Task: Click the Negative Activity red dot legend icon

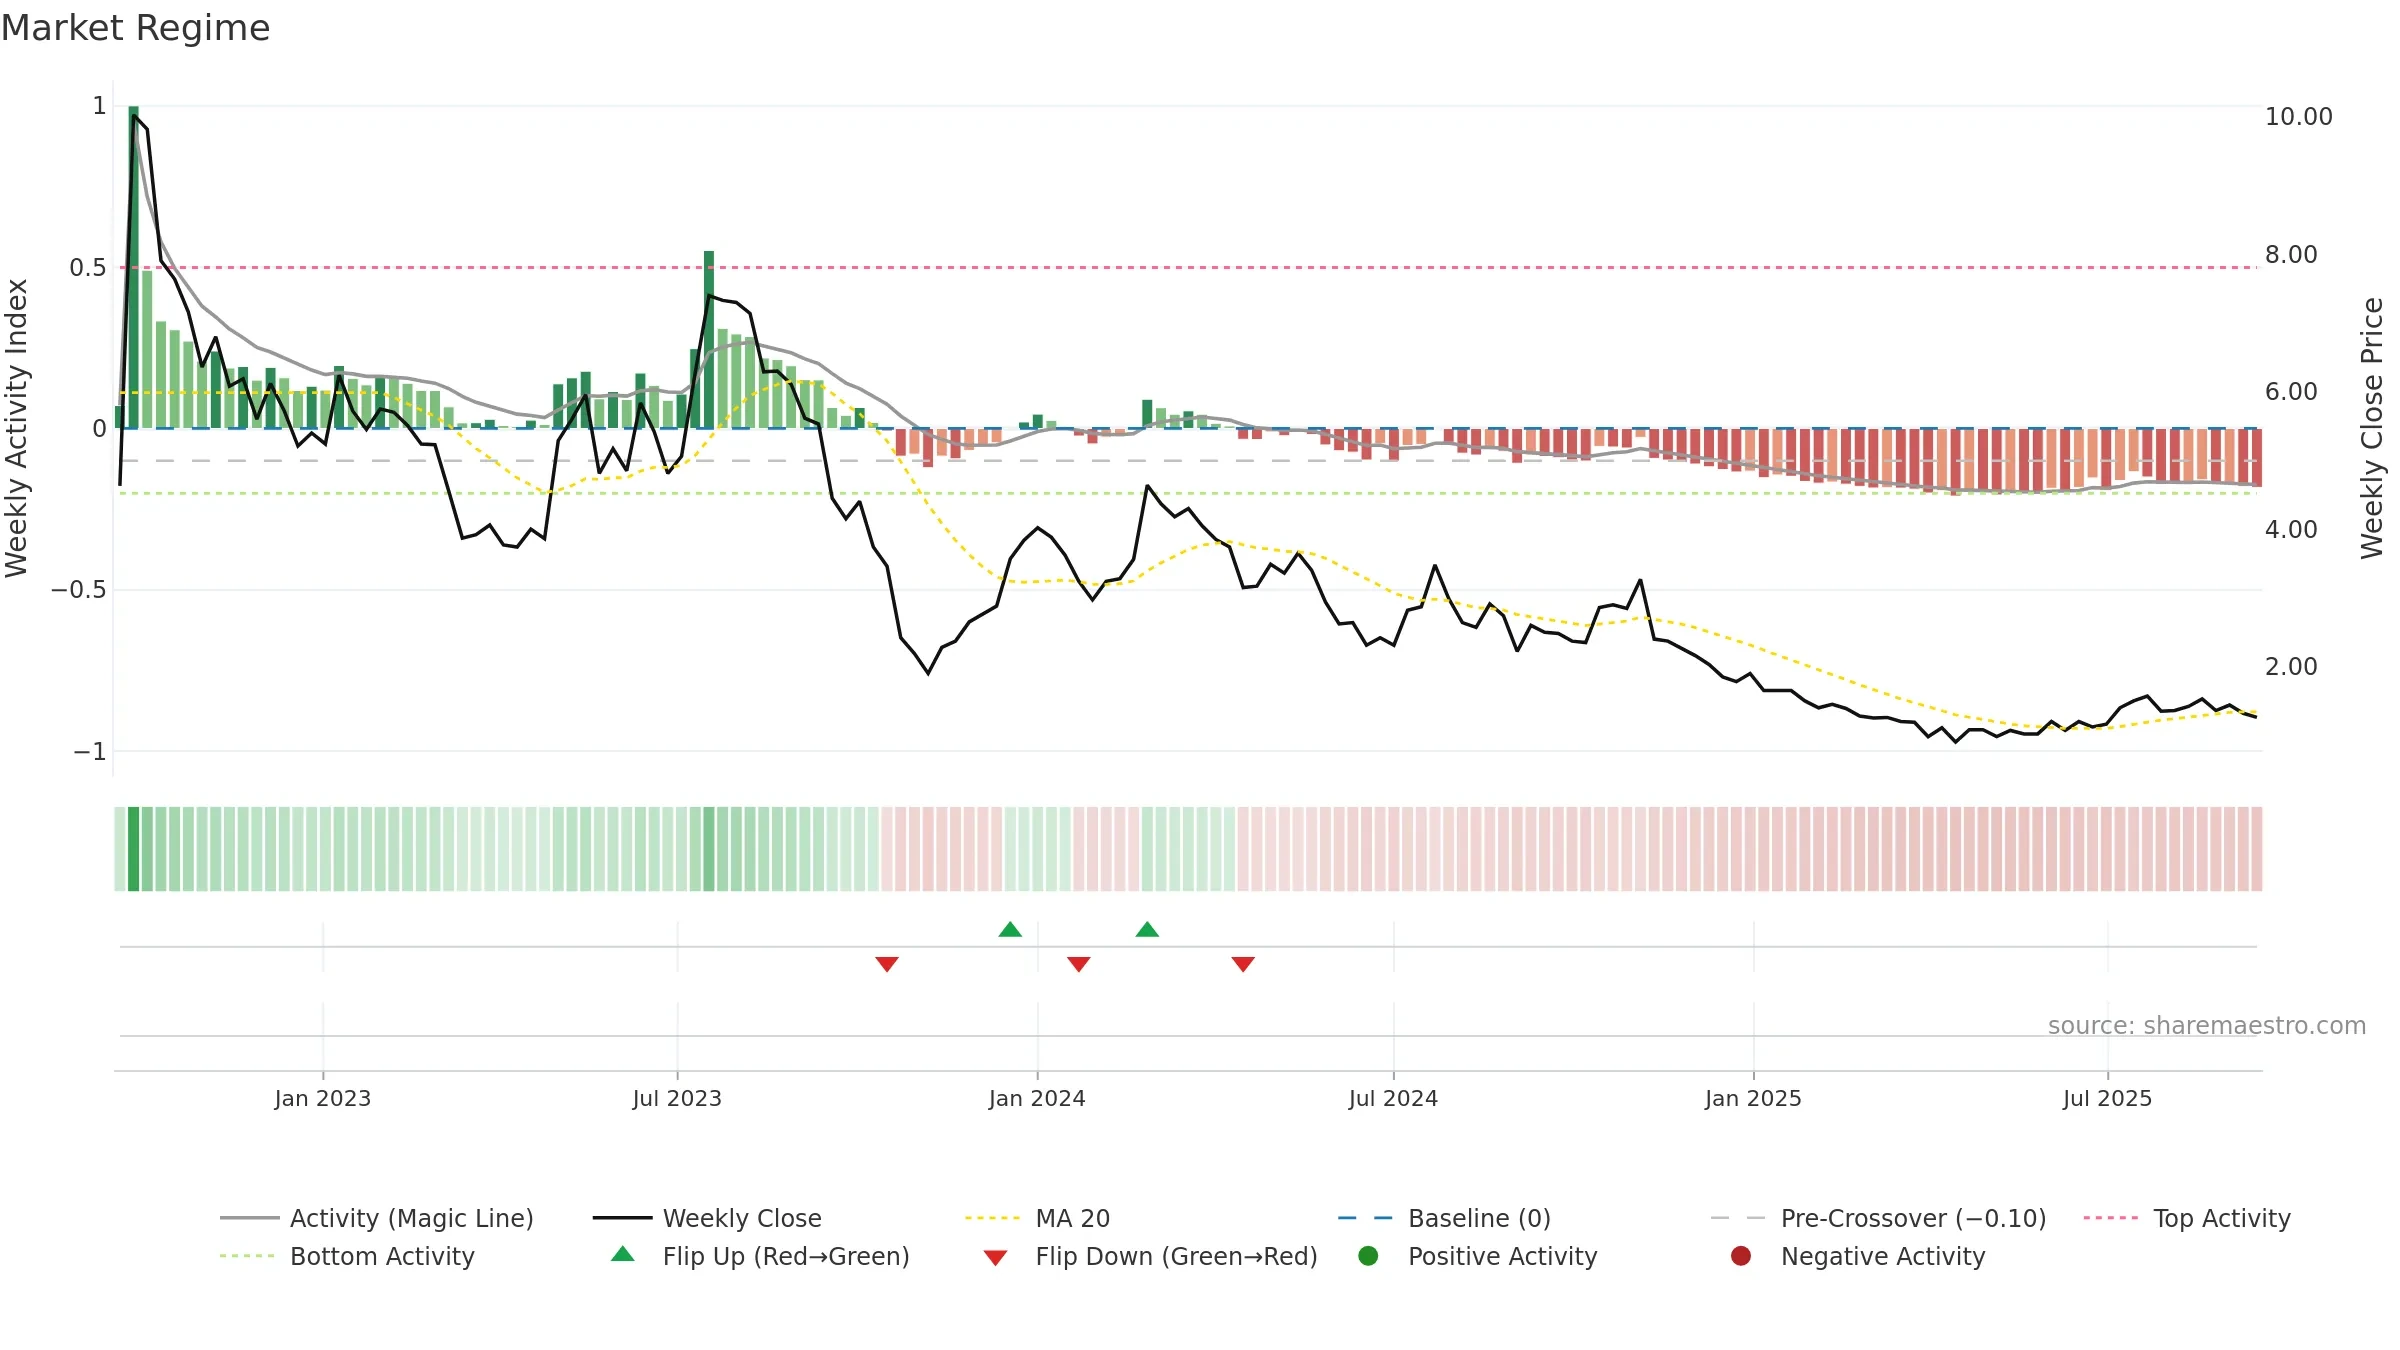Action: [x=1741, y=1255]
